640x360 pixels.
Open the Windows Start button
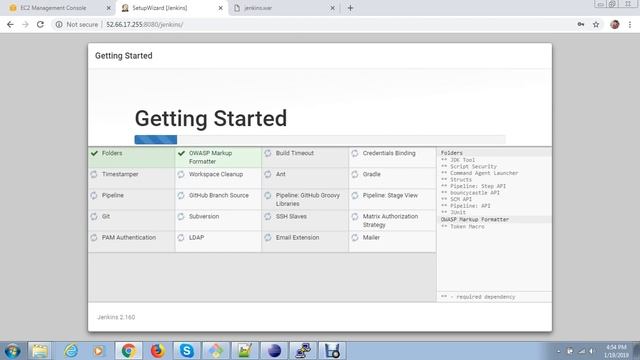tap(12, 351)
